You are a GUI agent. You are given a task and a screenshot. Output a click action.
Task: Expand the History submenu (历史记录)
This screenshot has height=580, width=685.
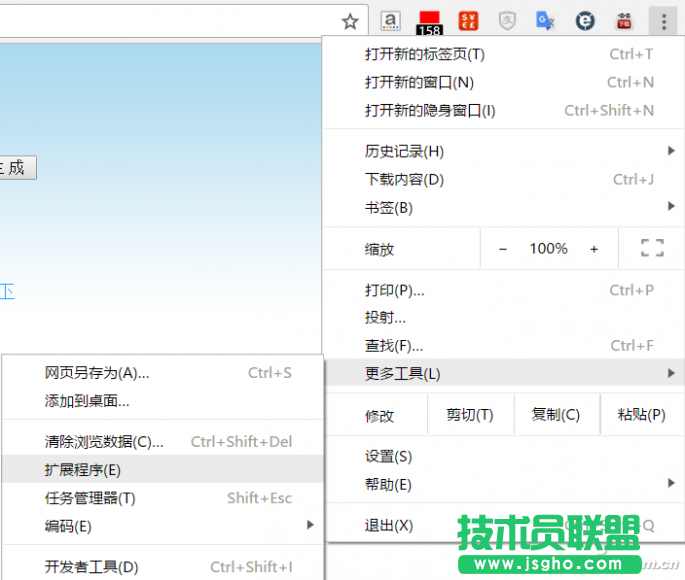(503, 151)
